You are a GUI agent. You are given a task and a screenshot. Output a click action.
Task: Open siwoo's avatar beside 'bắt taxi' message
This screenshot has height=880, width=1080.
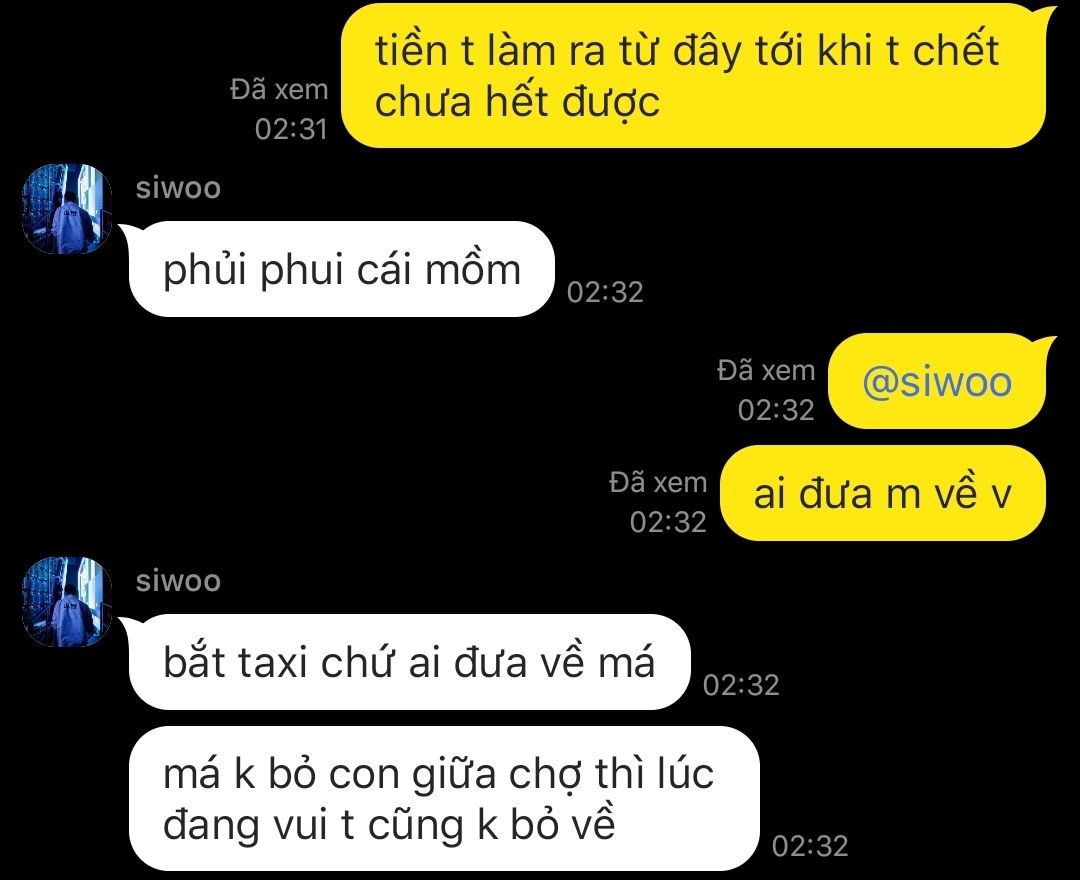click(67, 602)
